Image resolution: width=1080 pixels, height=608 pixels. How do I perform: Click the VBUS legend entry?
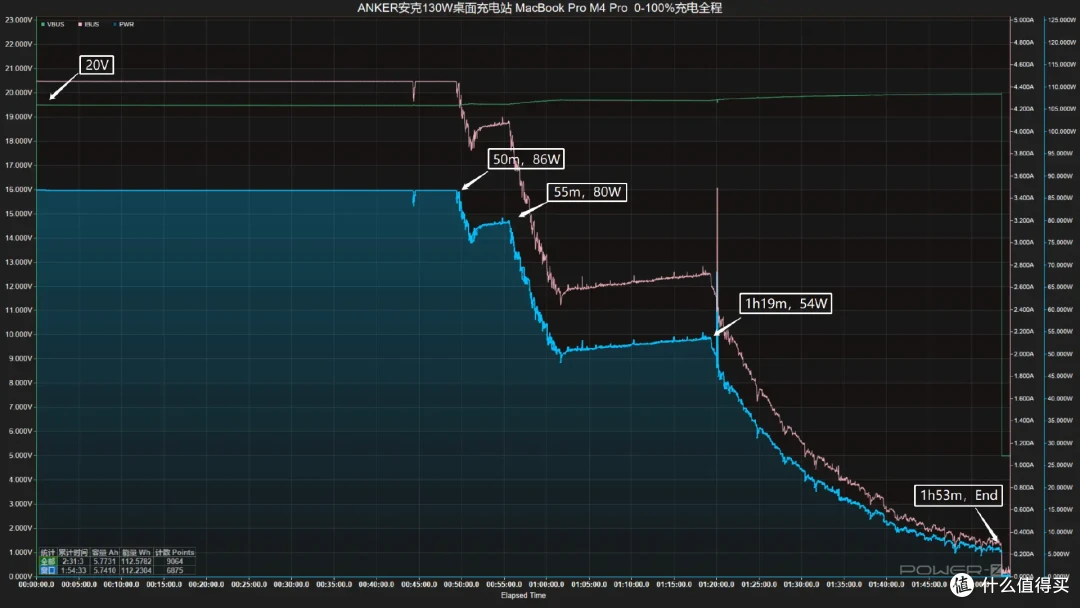point(53,24)
